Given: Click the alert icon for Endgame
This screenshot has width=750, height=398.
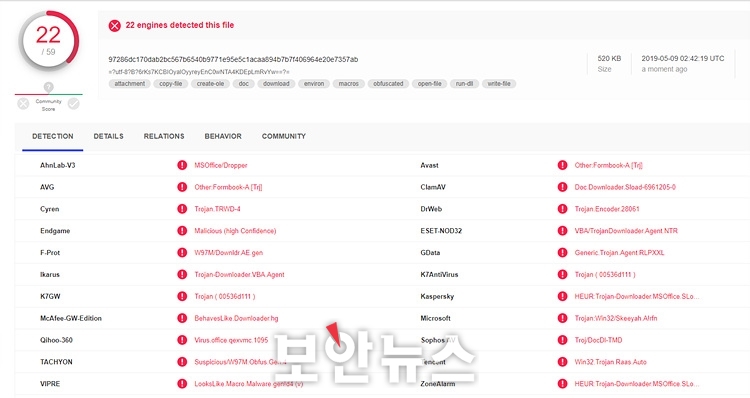Looking at the screenshot, I should point(182,231).
